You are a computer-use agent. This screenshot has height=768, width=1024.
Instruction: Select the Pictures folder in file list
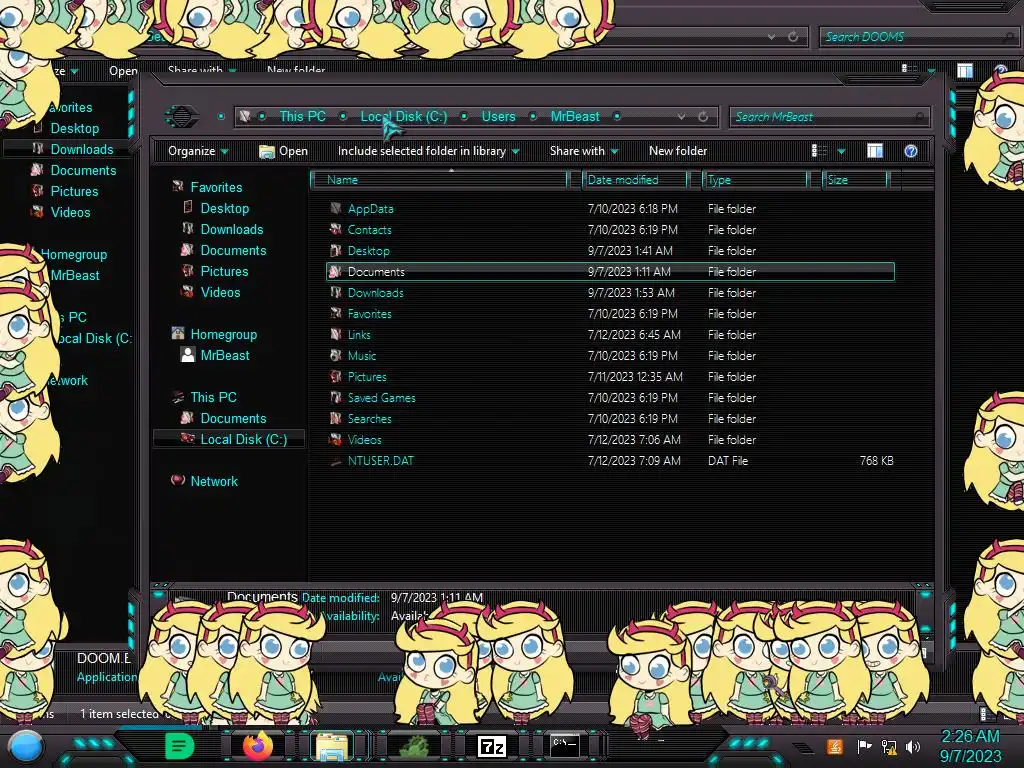click(x=366, y=377)
